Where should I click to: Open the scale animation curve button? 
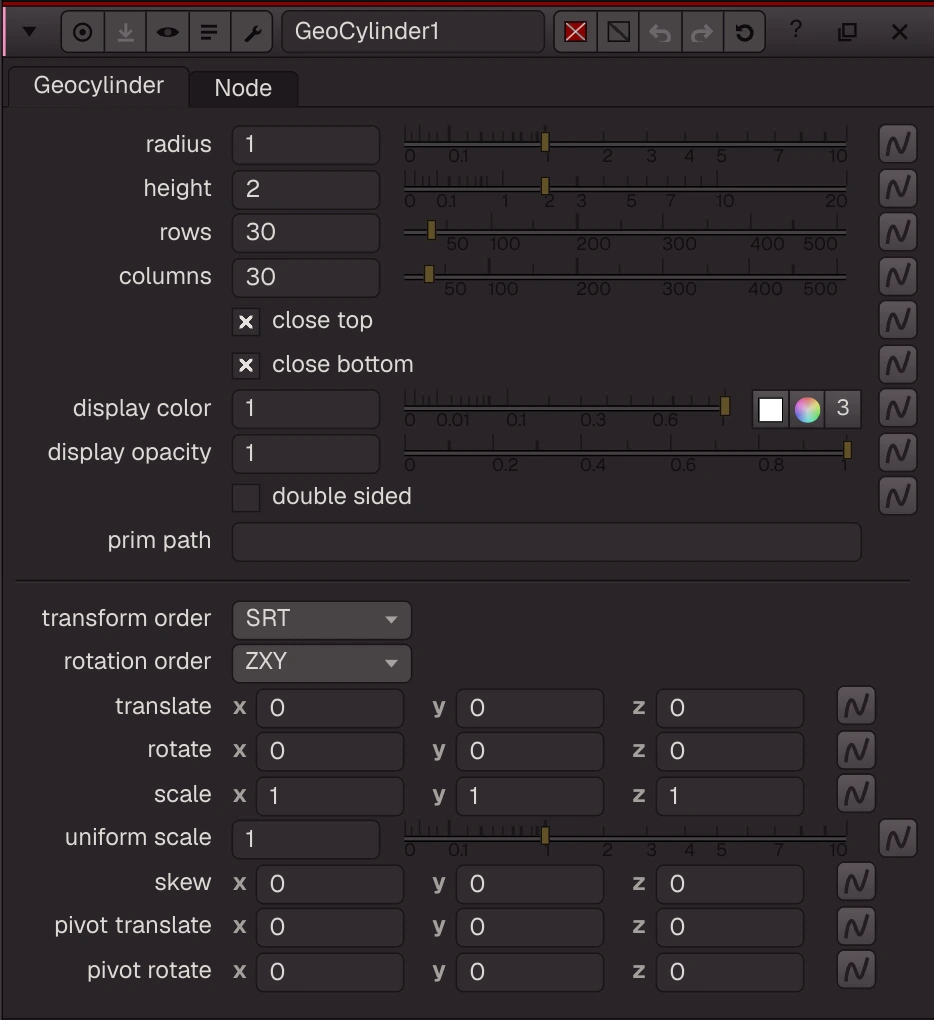click(856, 794)
